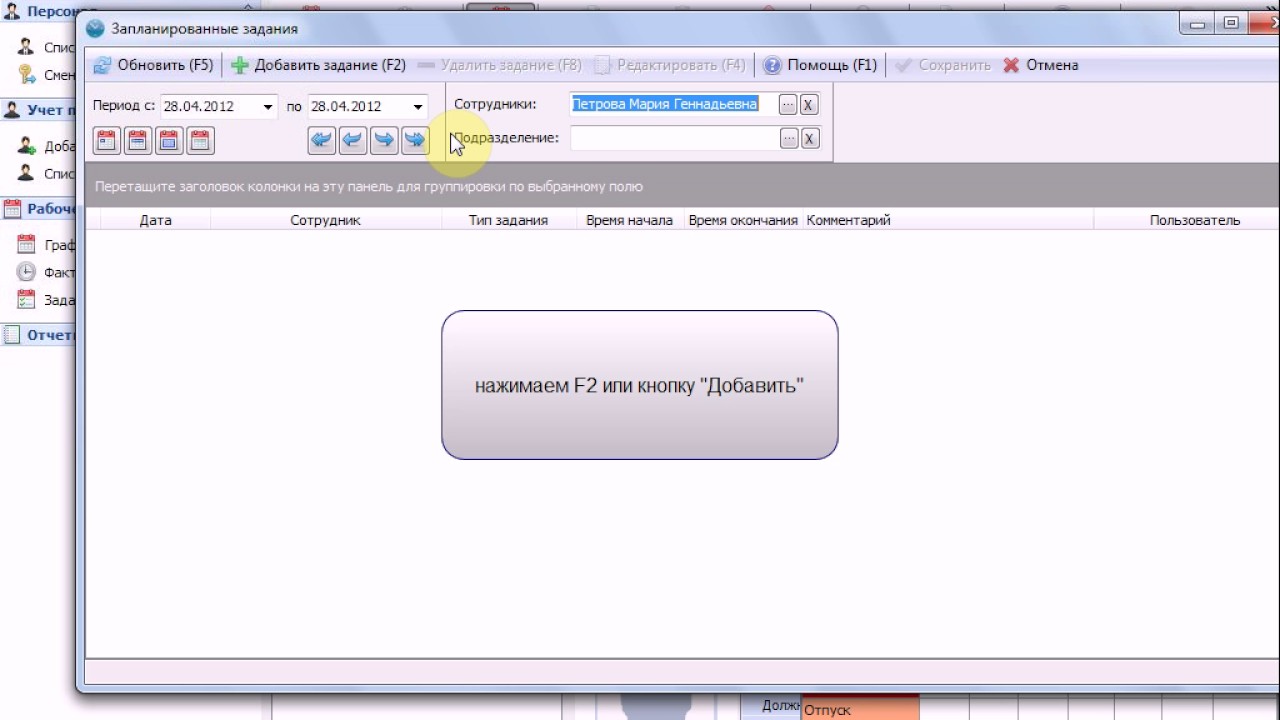Open the Отчеты section in background sidebar

pos(40,335)
